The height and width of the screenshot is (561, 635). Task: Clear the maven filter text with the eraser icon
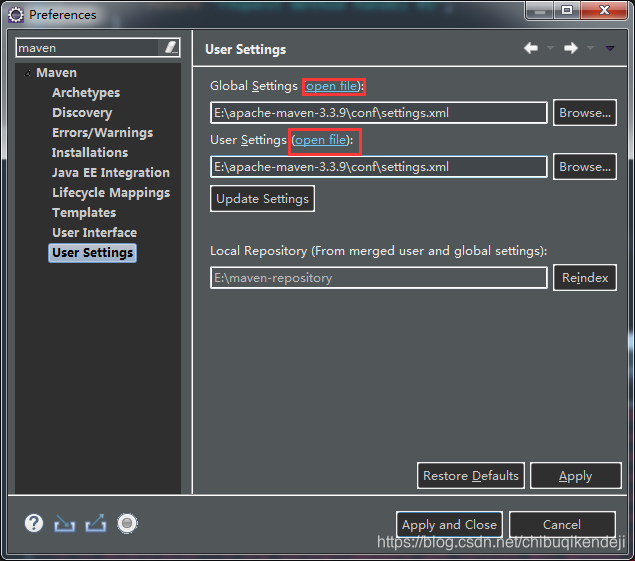click(171, 47)
